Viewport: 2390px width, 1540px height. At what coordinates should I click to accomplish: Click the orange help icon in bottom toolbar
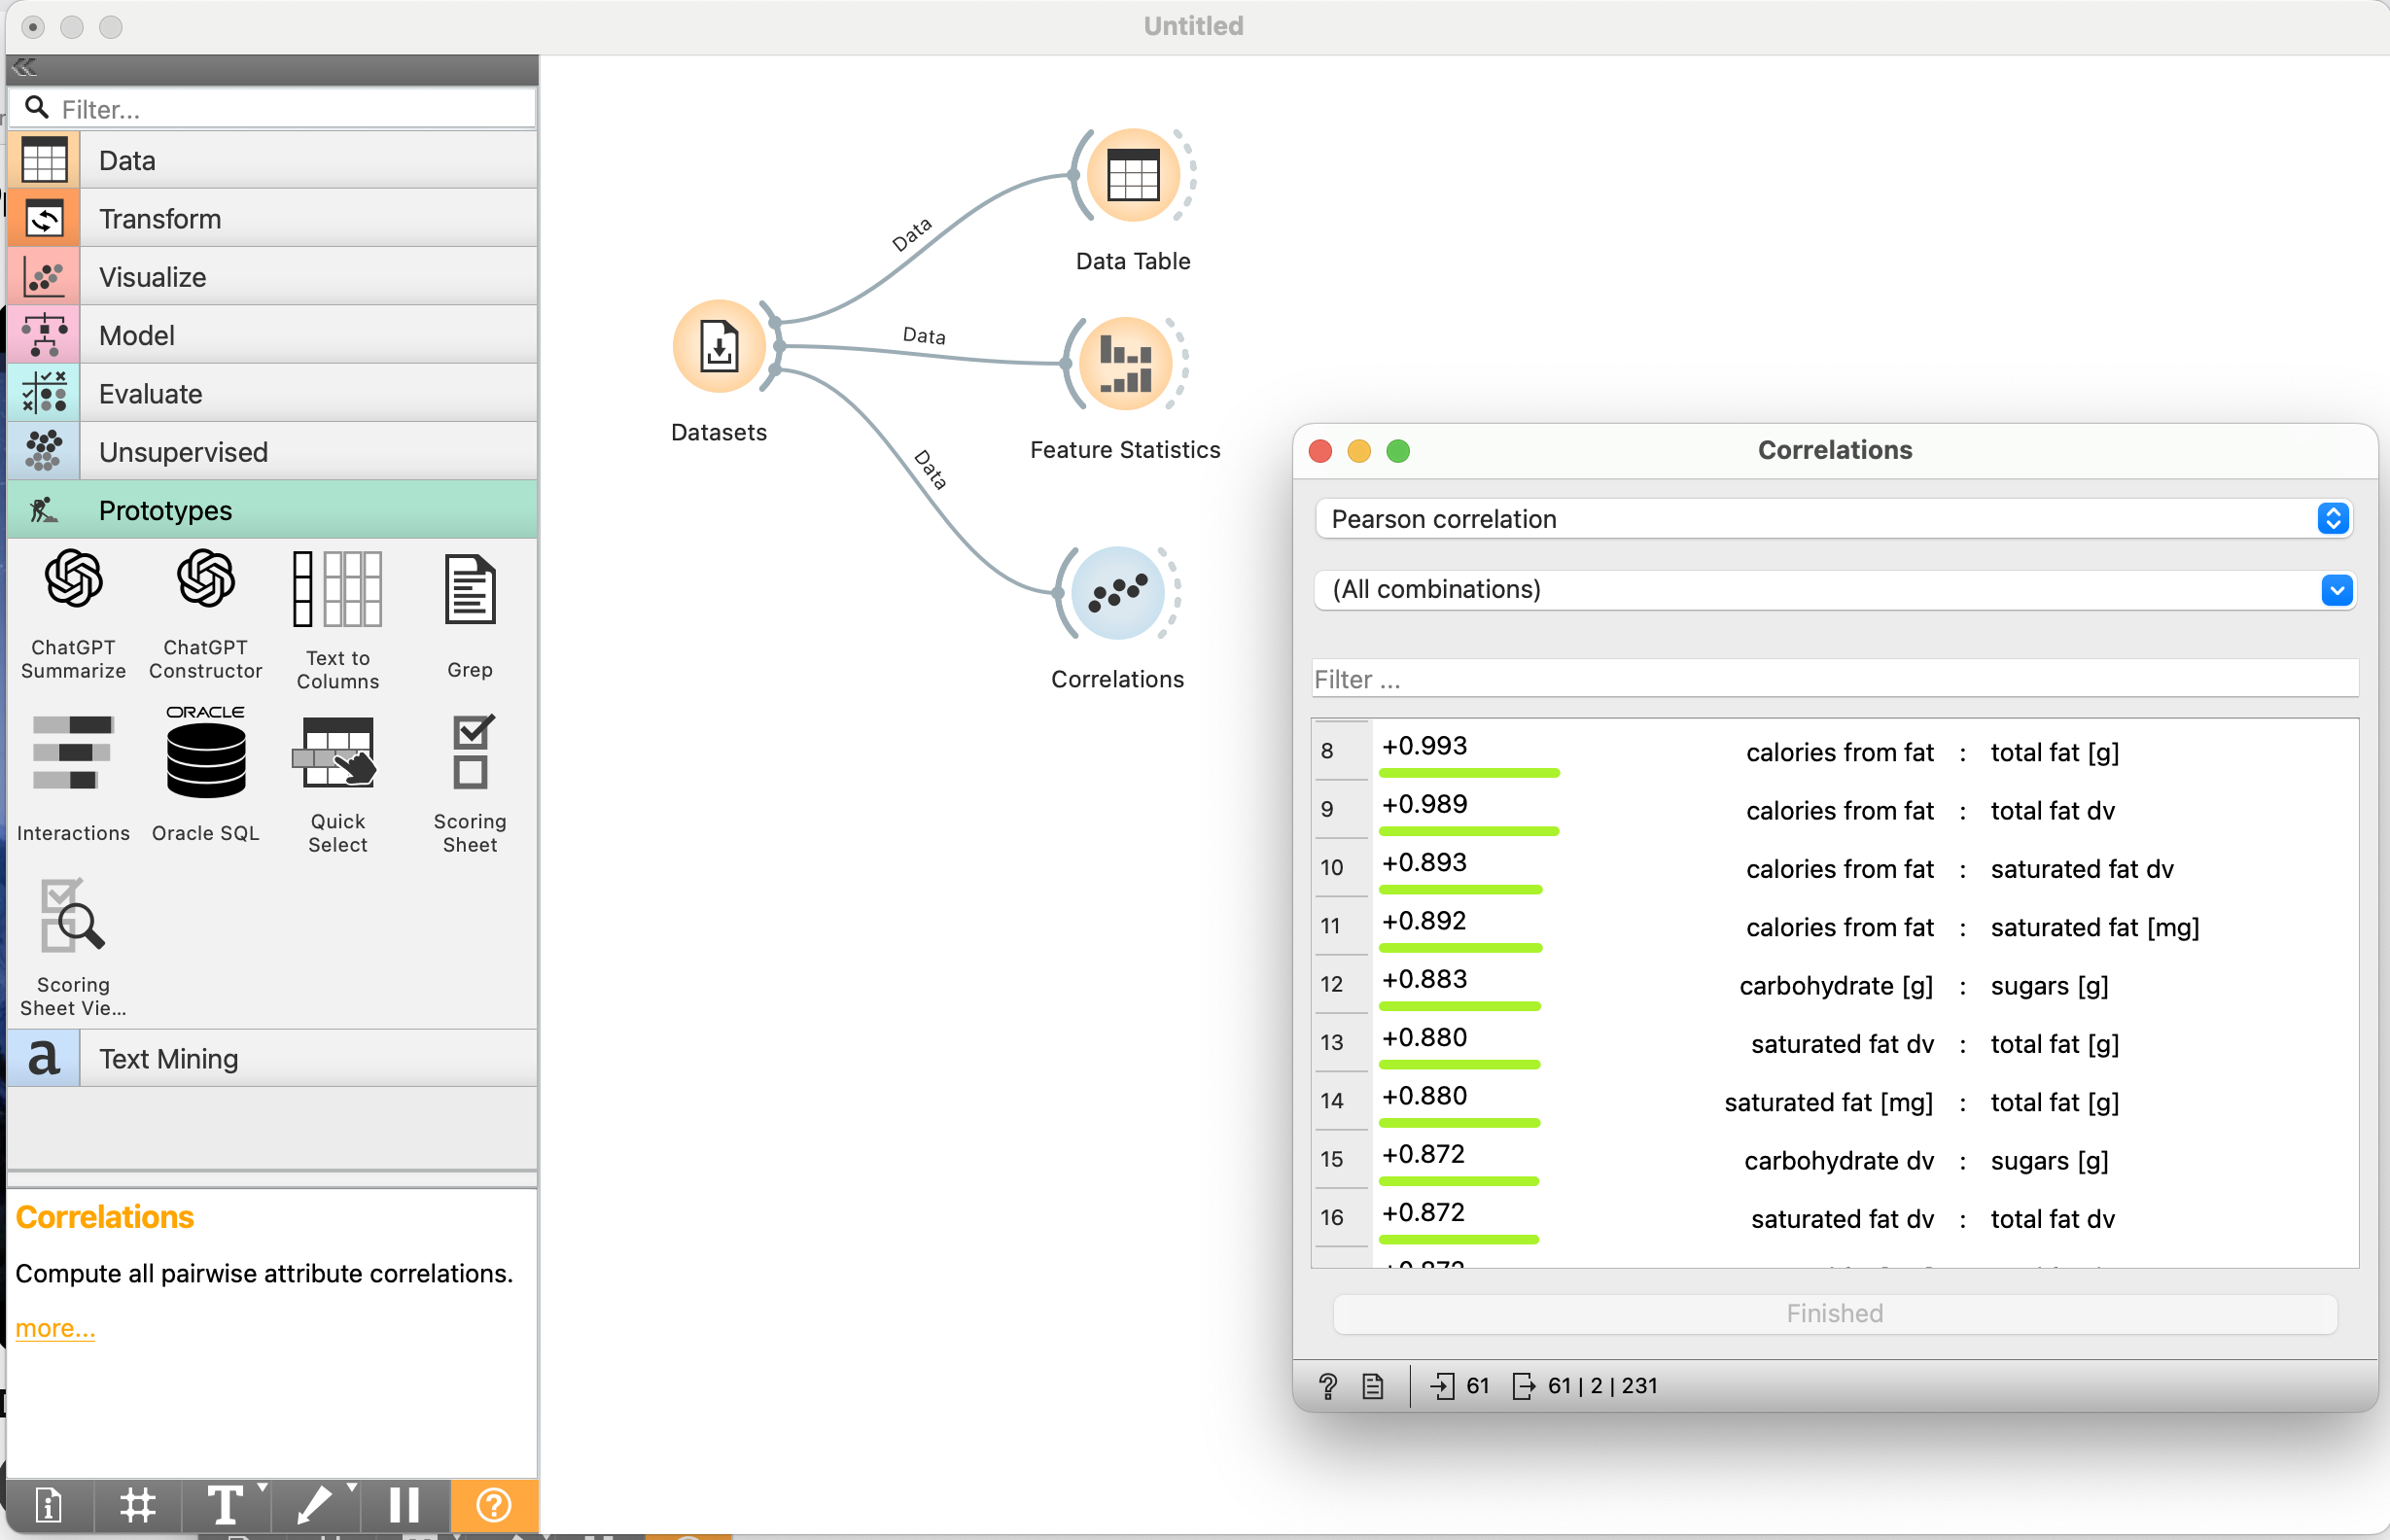(494, 1505)
